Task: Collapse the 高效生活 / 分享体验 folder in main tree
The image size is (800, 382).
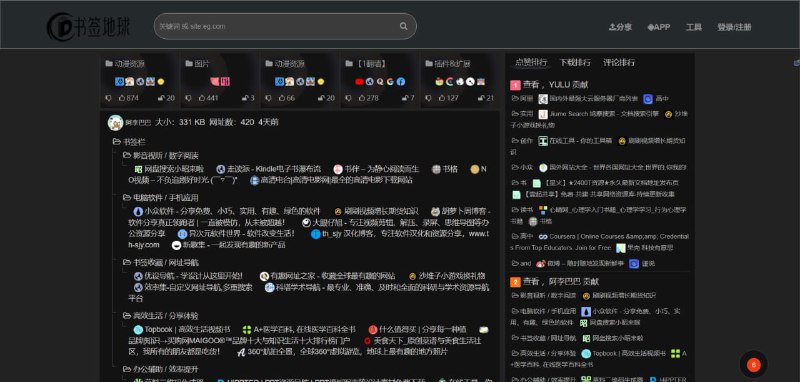Action: pos(161,316)
